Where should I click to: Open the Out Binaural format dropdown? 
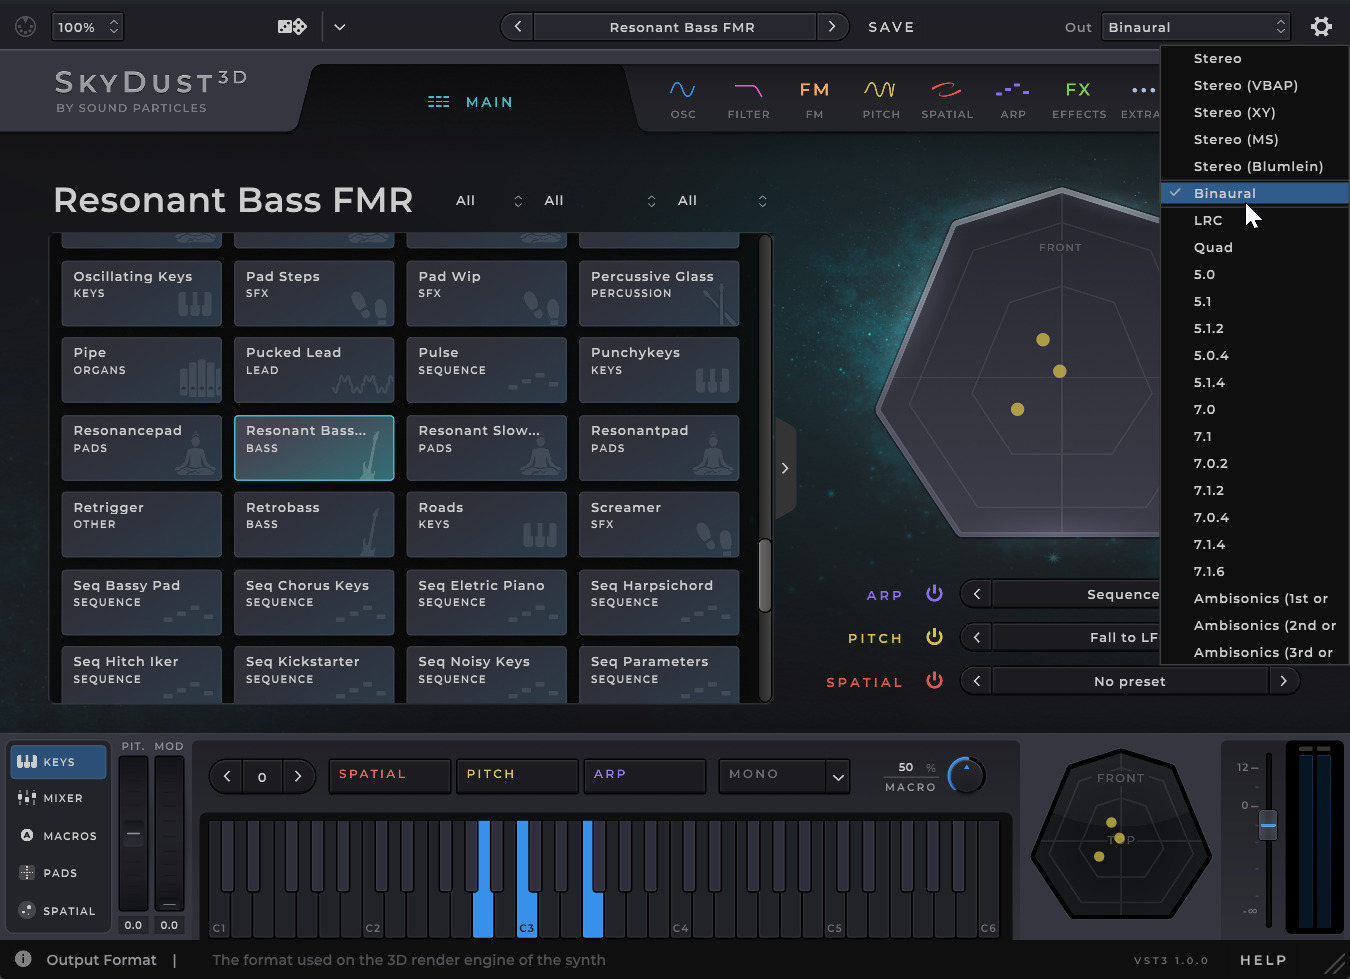point(1196,27)
